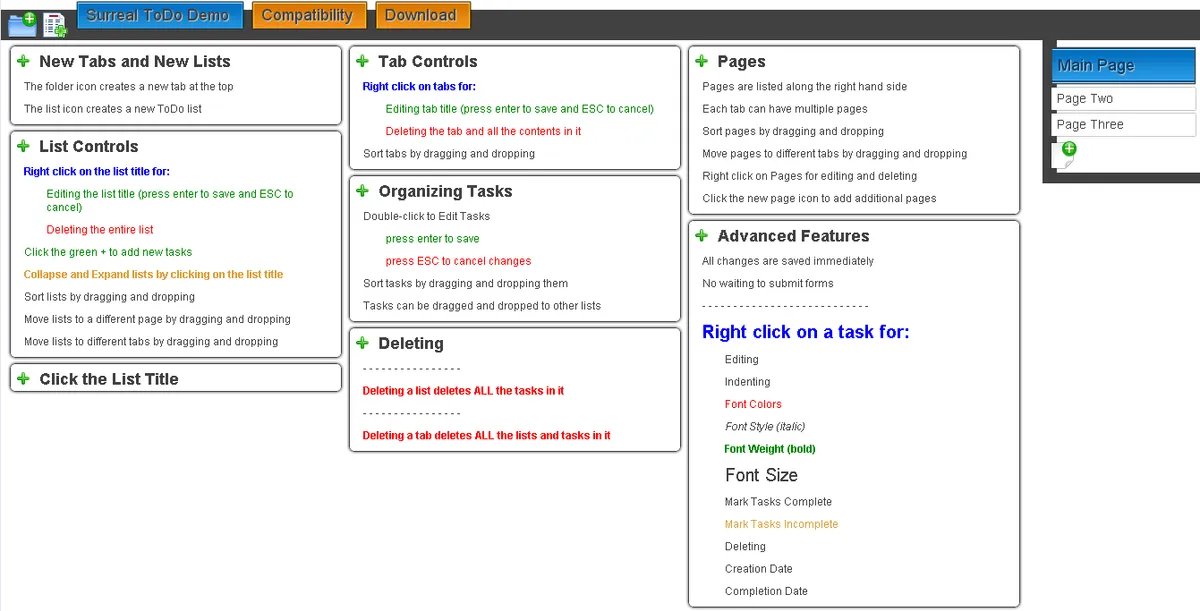Click the green plus on Tab Controls
The image size is (1200, 611).
tap(363, 60)
